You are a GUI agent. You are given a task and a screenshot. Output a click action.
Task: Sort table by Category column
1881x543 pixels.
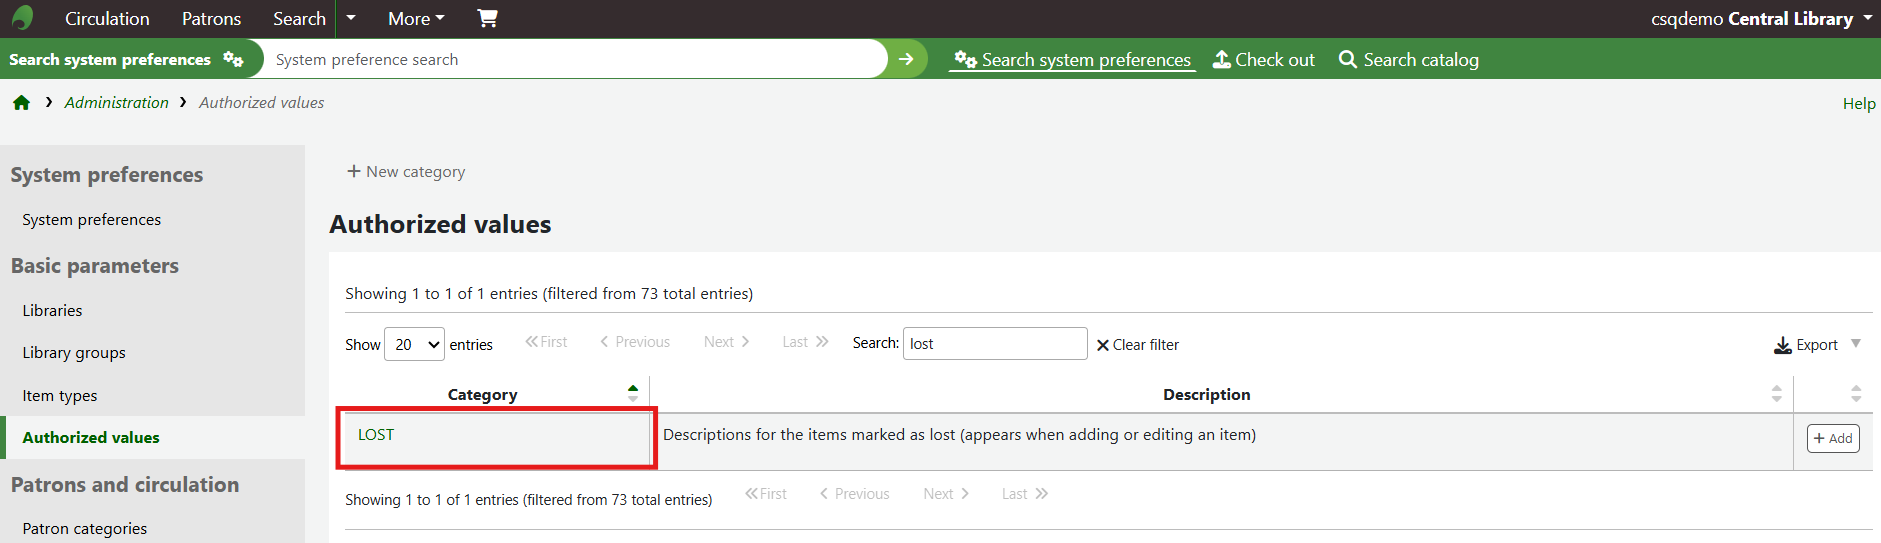click(482, 394)
